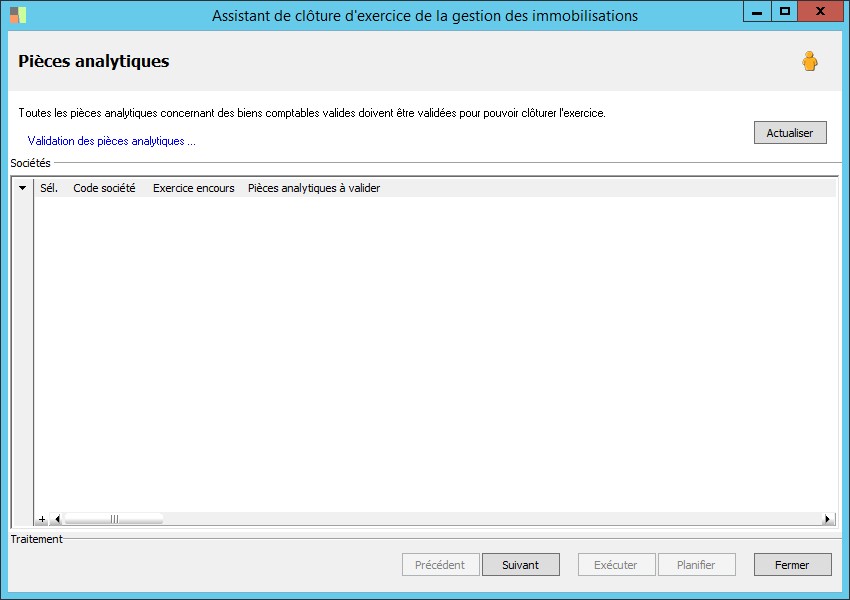Click the Exécuter button
Viewport: 850px width, 600px height.
click(x=616, y=565)
